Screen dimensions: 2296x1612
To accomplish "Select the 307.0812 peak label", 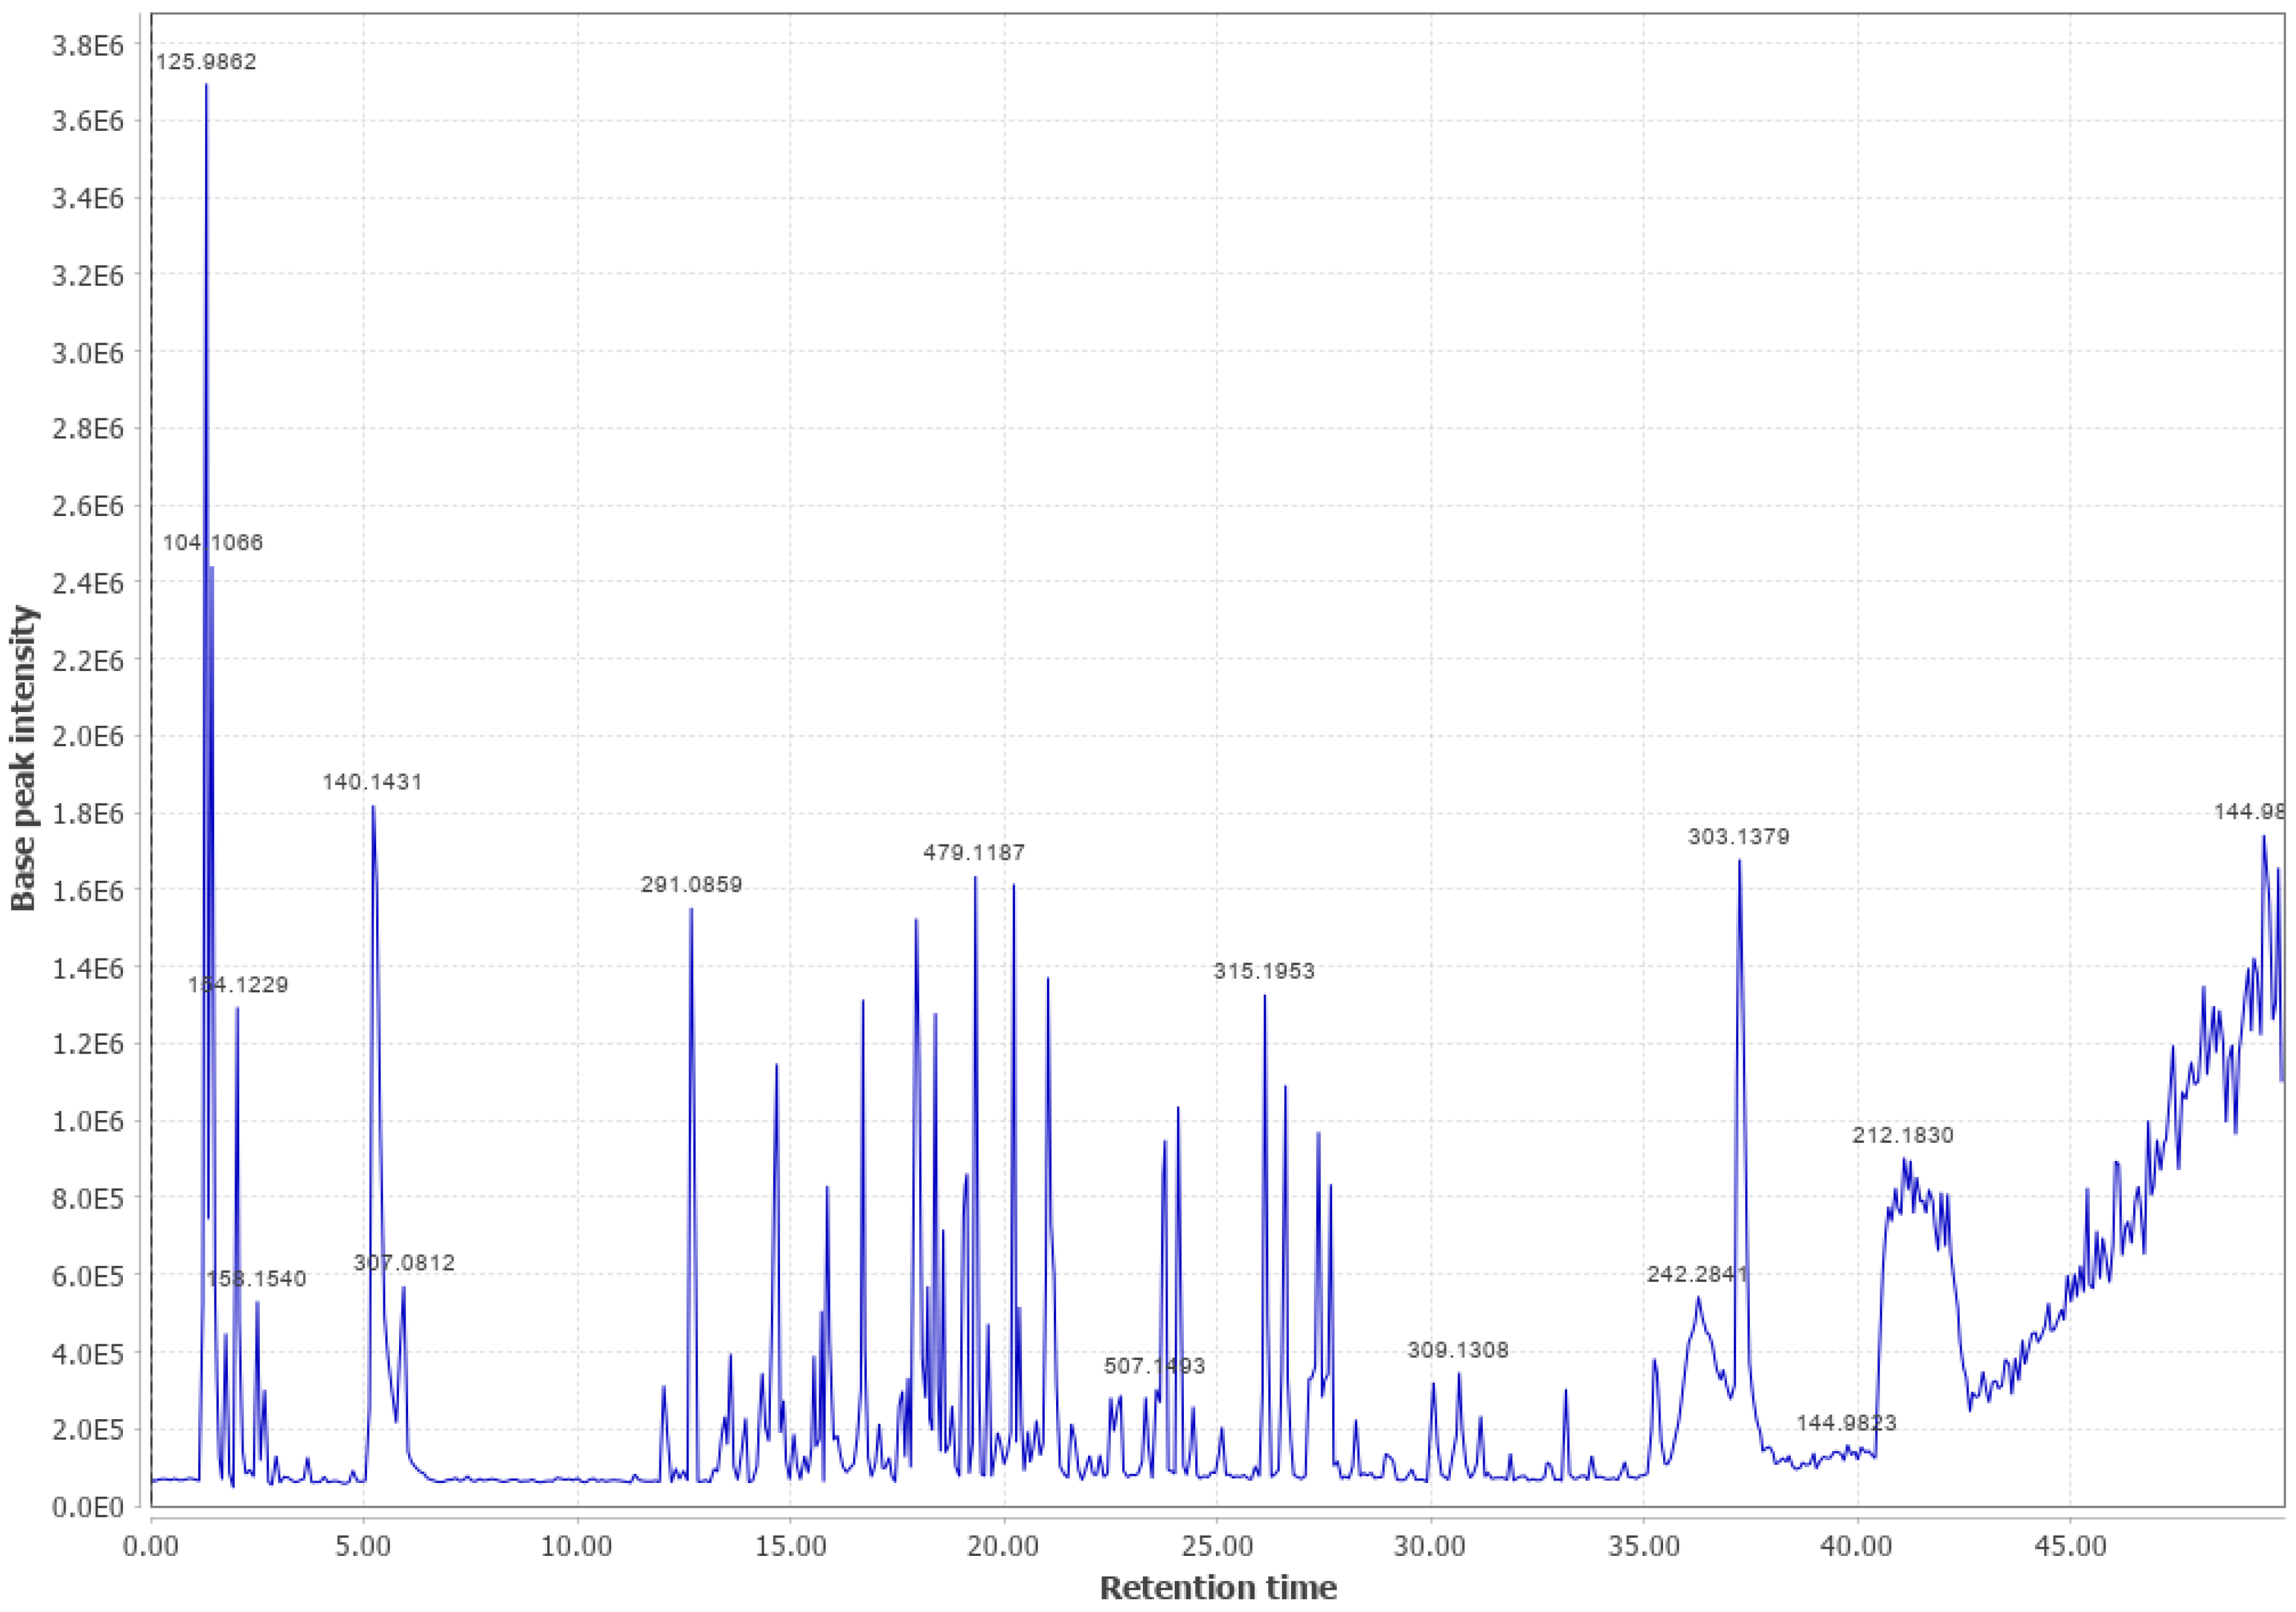I will 404,1263.
